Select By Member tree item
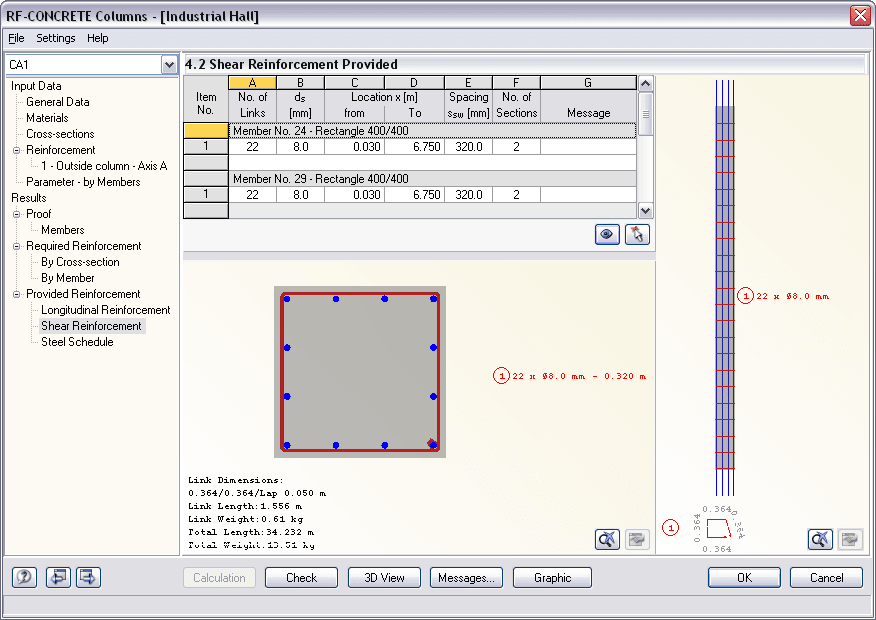 [x=68, y=278]
